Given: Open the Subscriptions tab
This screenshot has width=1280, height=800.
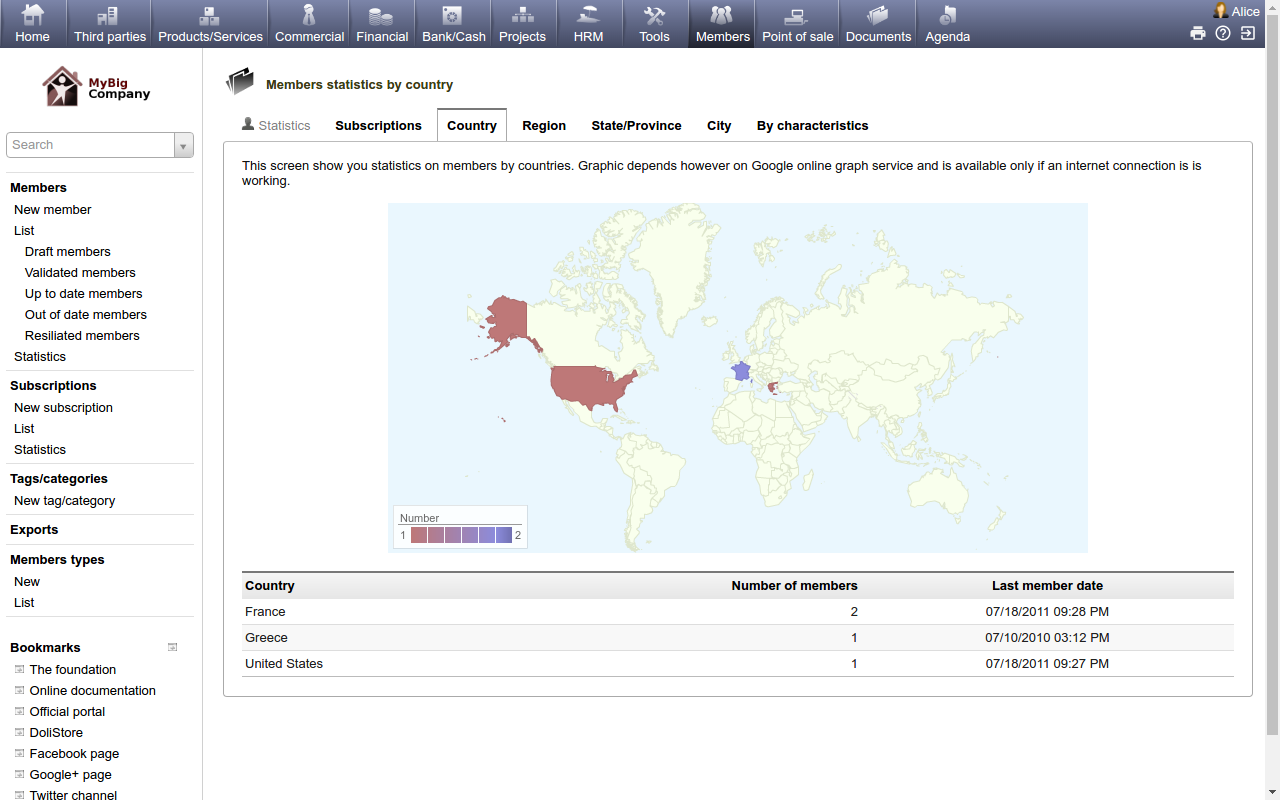Looking at the screenshot, I should (x=378, y=126).
